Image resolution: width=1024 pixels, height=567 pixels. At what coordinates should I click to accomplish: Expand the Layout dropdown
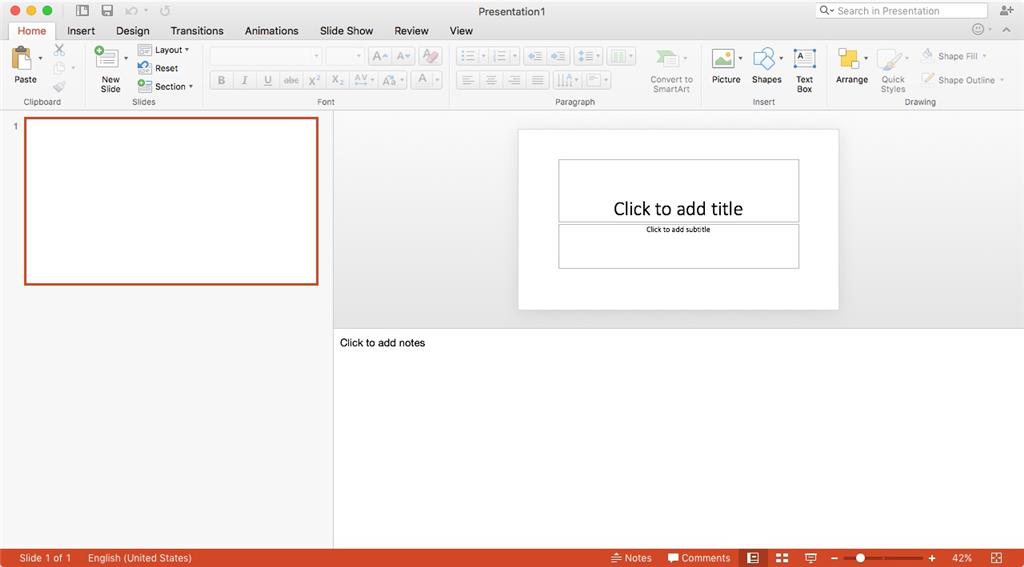coord(187,50)
